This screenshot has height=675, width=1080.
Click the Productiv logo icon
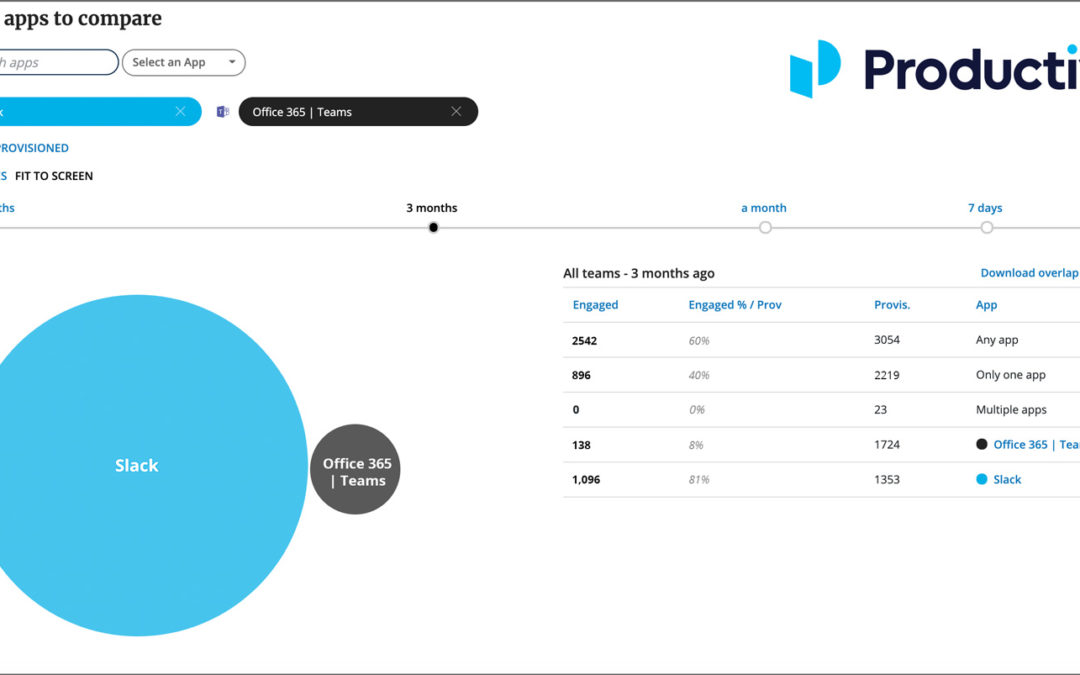(815, 69)
